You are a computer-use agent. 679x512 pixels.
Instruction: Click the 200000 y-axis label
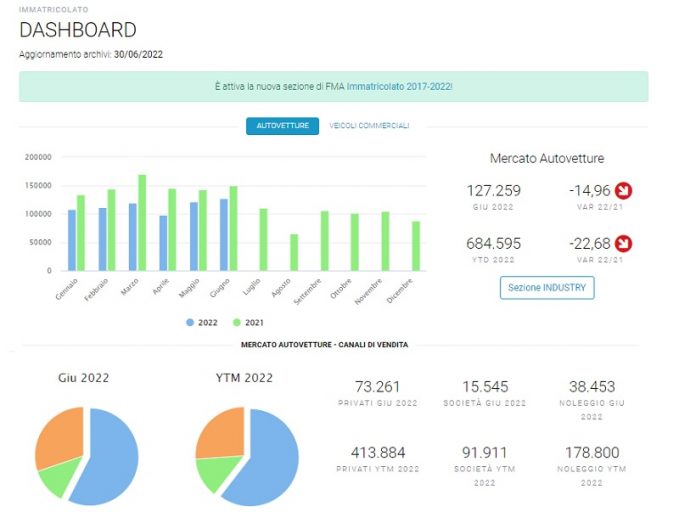click(38, 157)
